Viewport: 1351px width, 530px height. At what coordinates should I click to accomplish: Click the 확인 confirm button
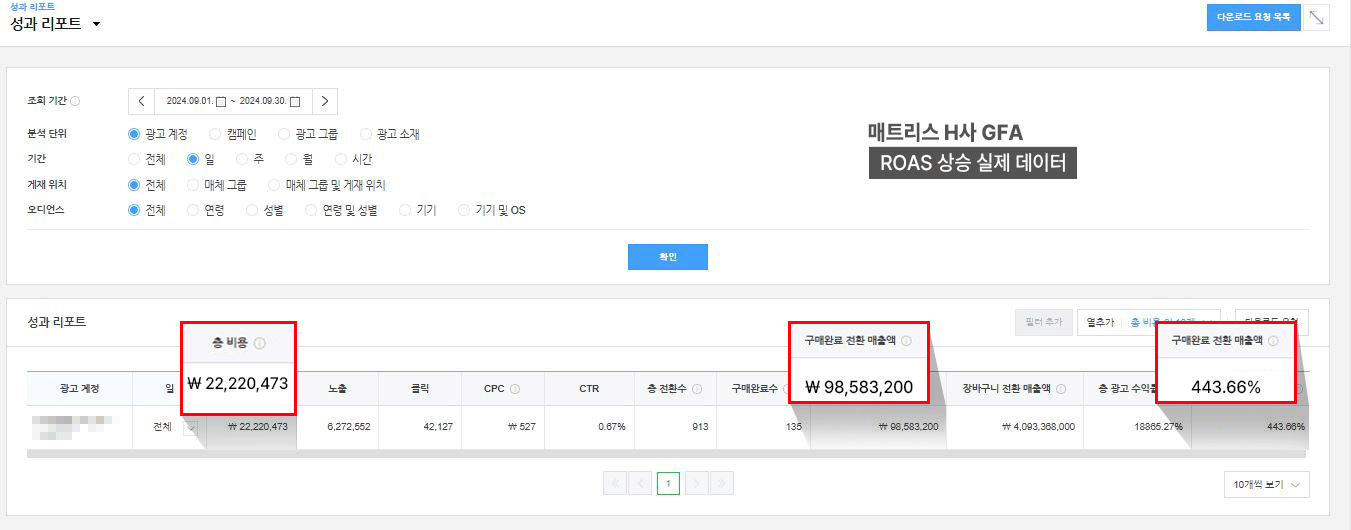[667, 257]
